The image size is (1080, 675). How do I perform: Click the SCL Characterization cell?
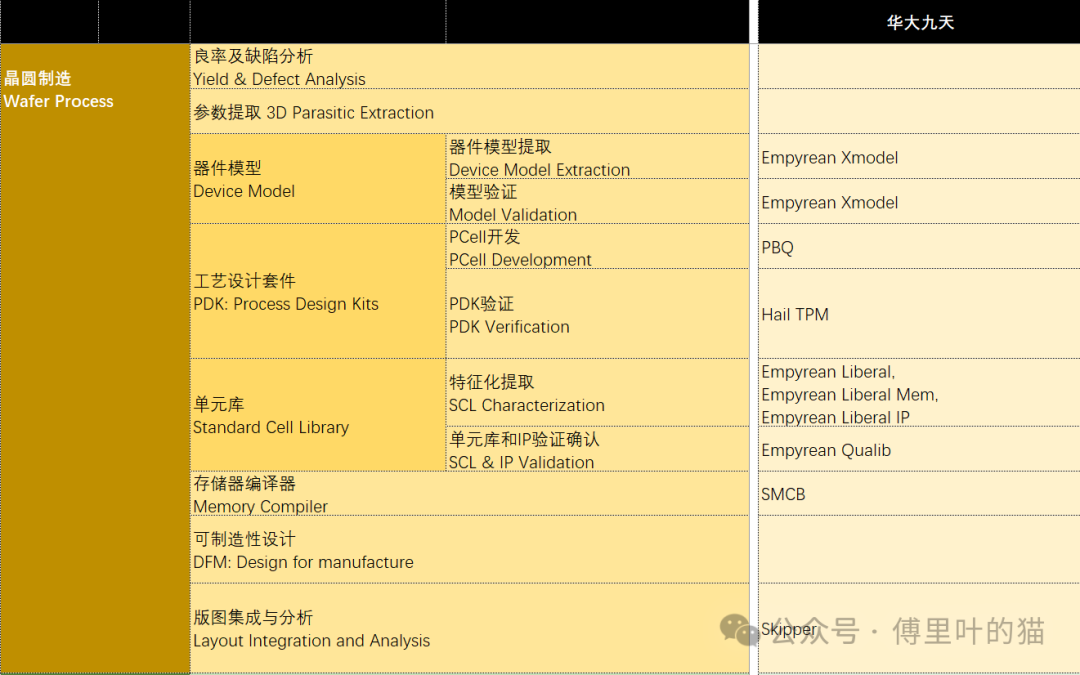tap(528, 393)
